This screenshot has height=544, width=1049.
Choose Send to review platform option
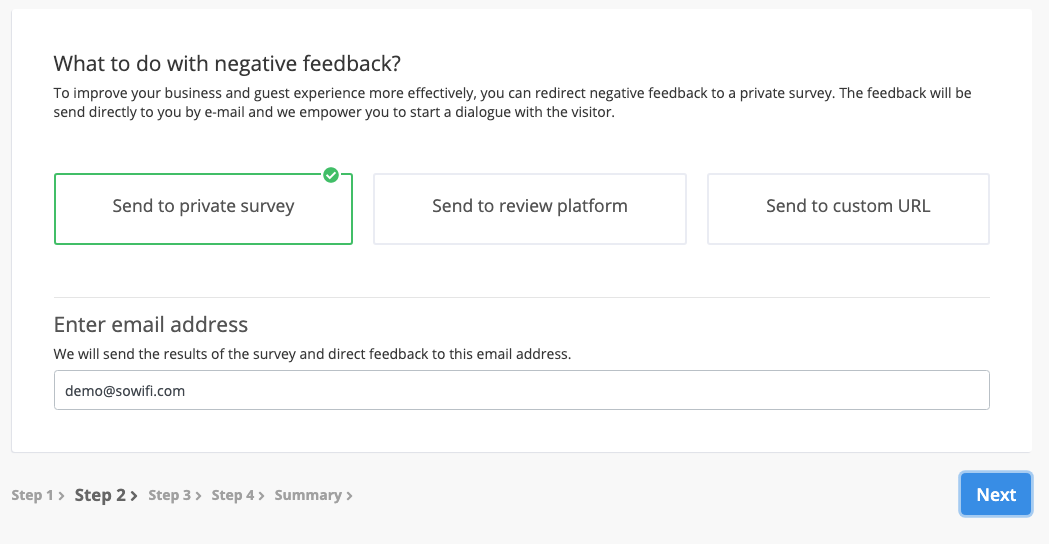point(529,209)
